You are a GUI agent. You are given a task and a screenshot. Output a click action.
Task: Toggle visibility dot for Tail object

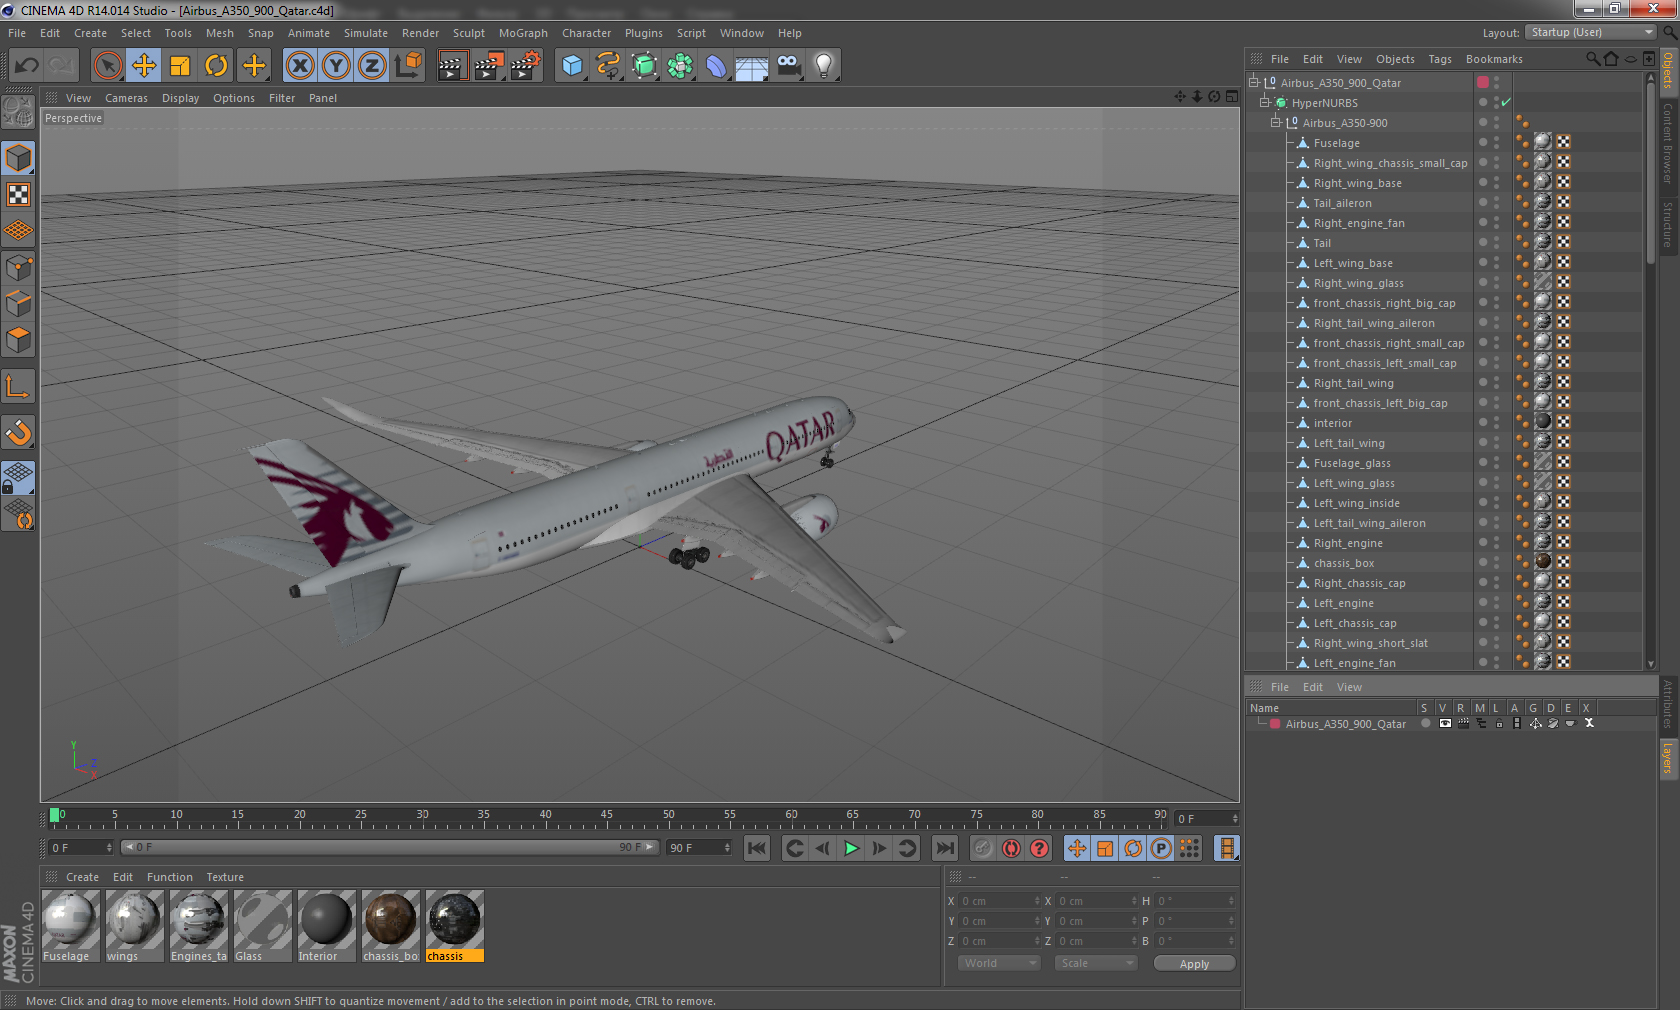coord(1483,242)
